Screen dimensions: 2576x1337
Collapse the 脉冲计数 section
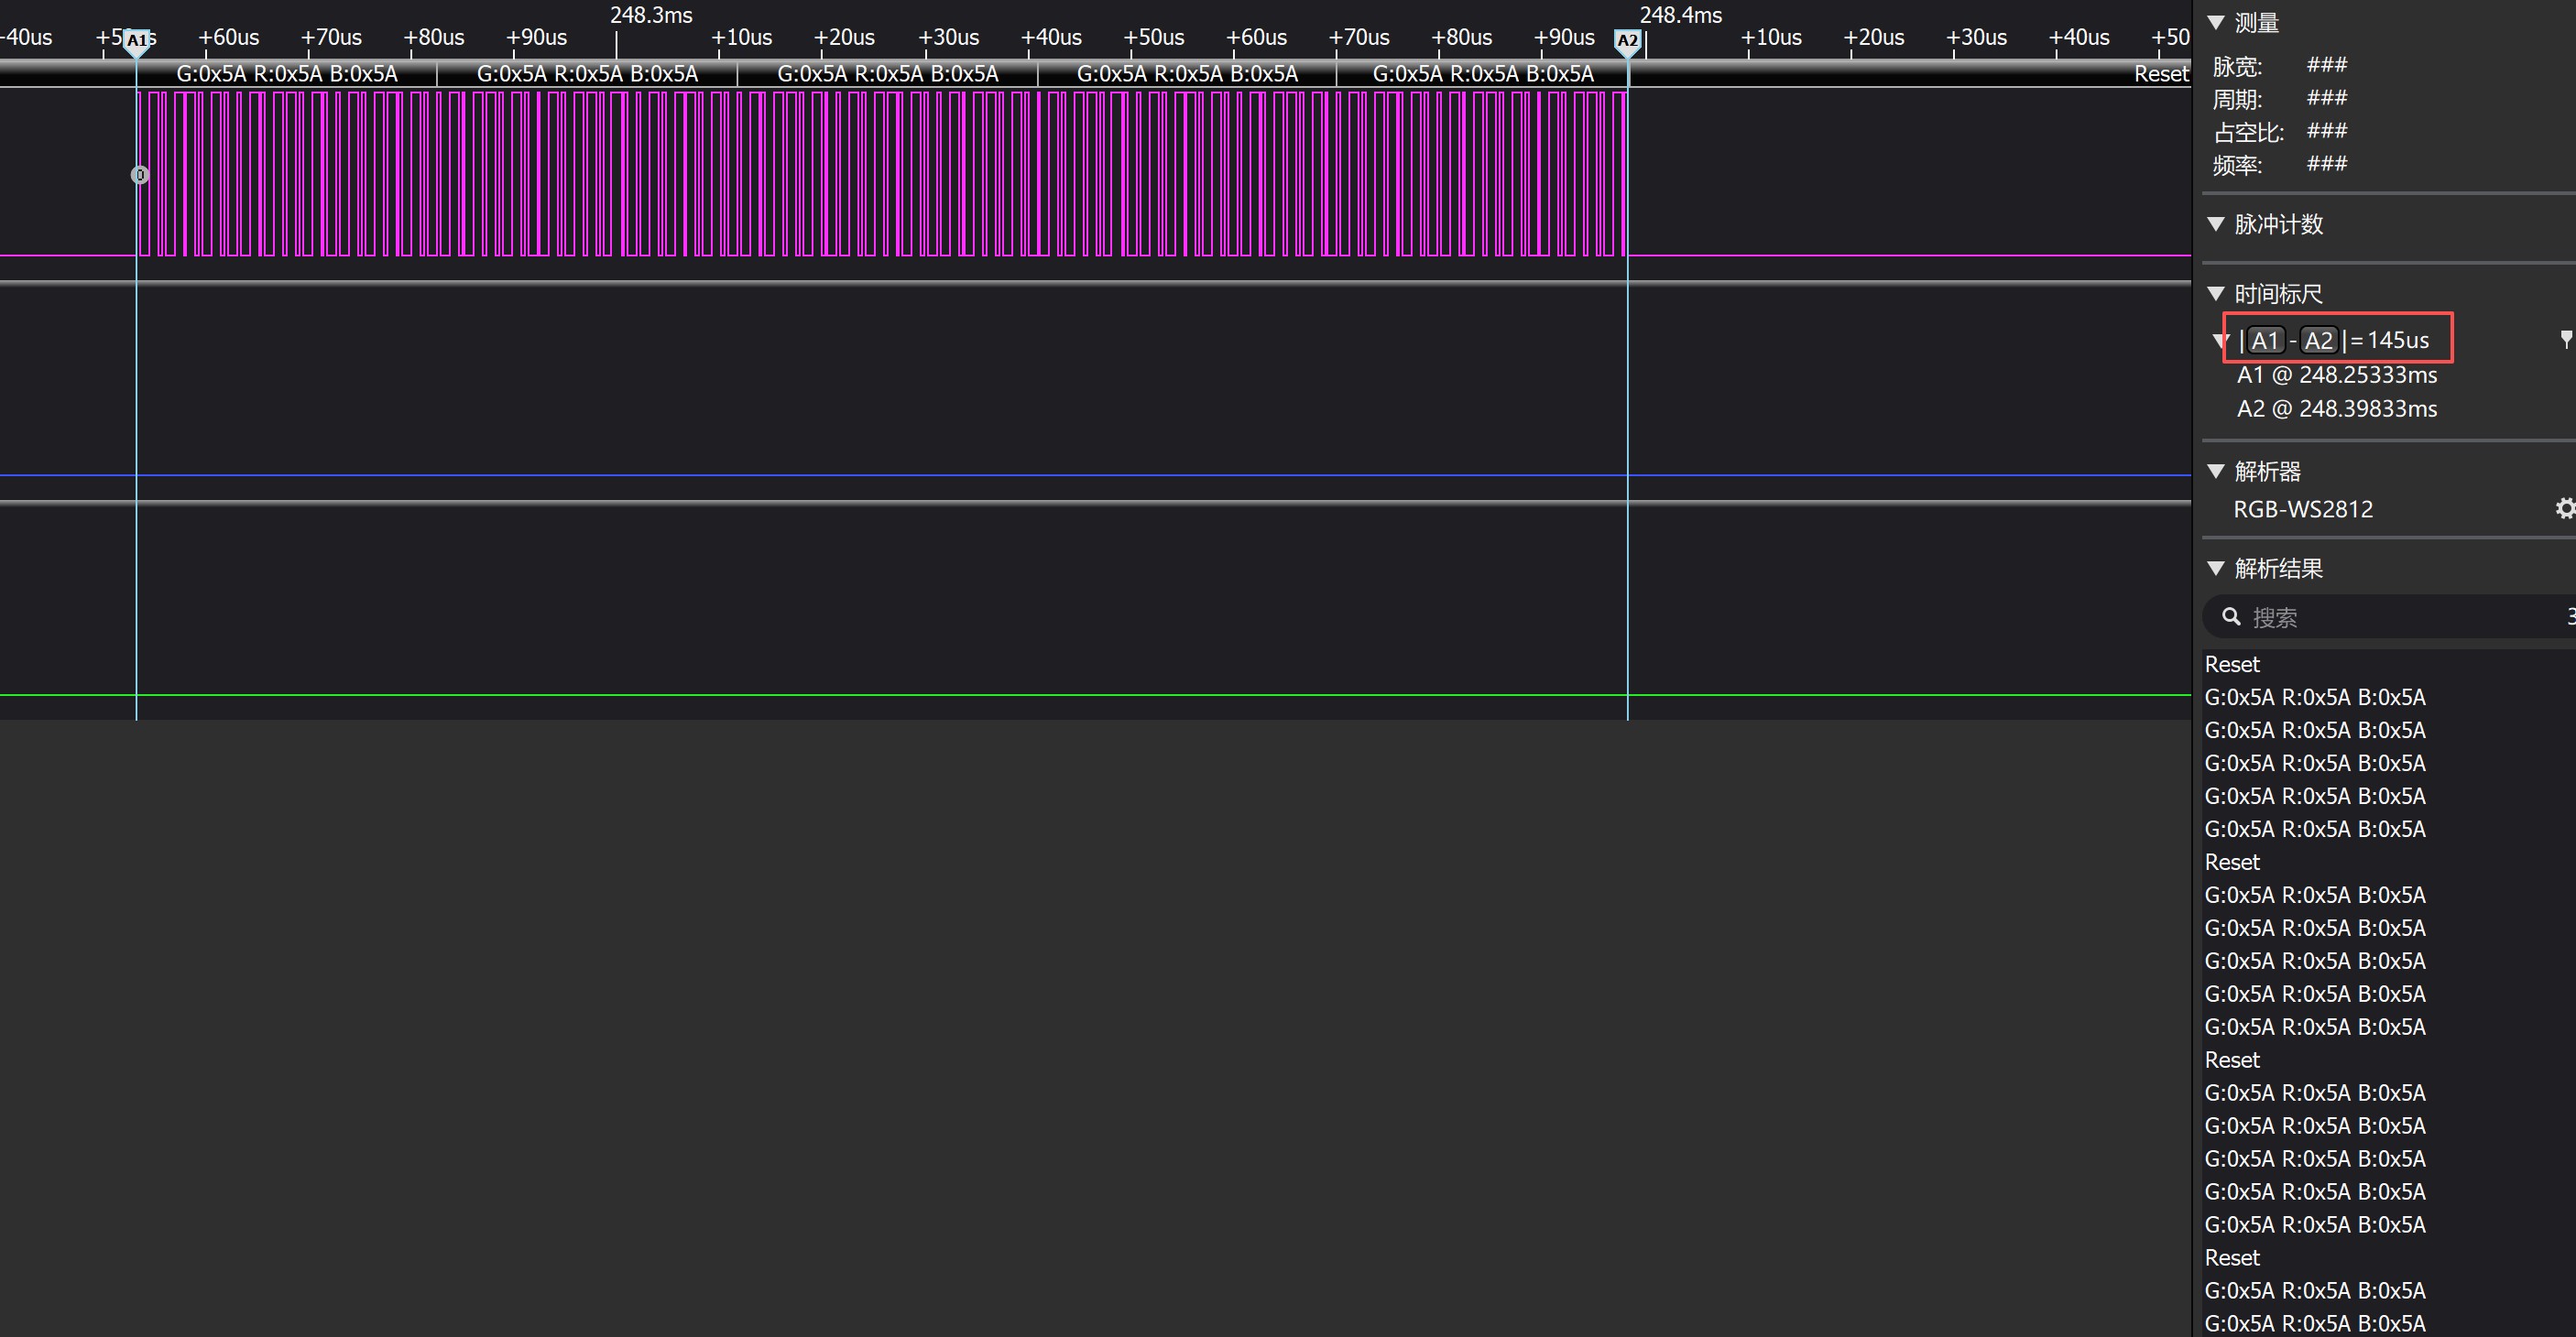pos(2216,224)
